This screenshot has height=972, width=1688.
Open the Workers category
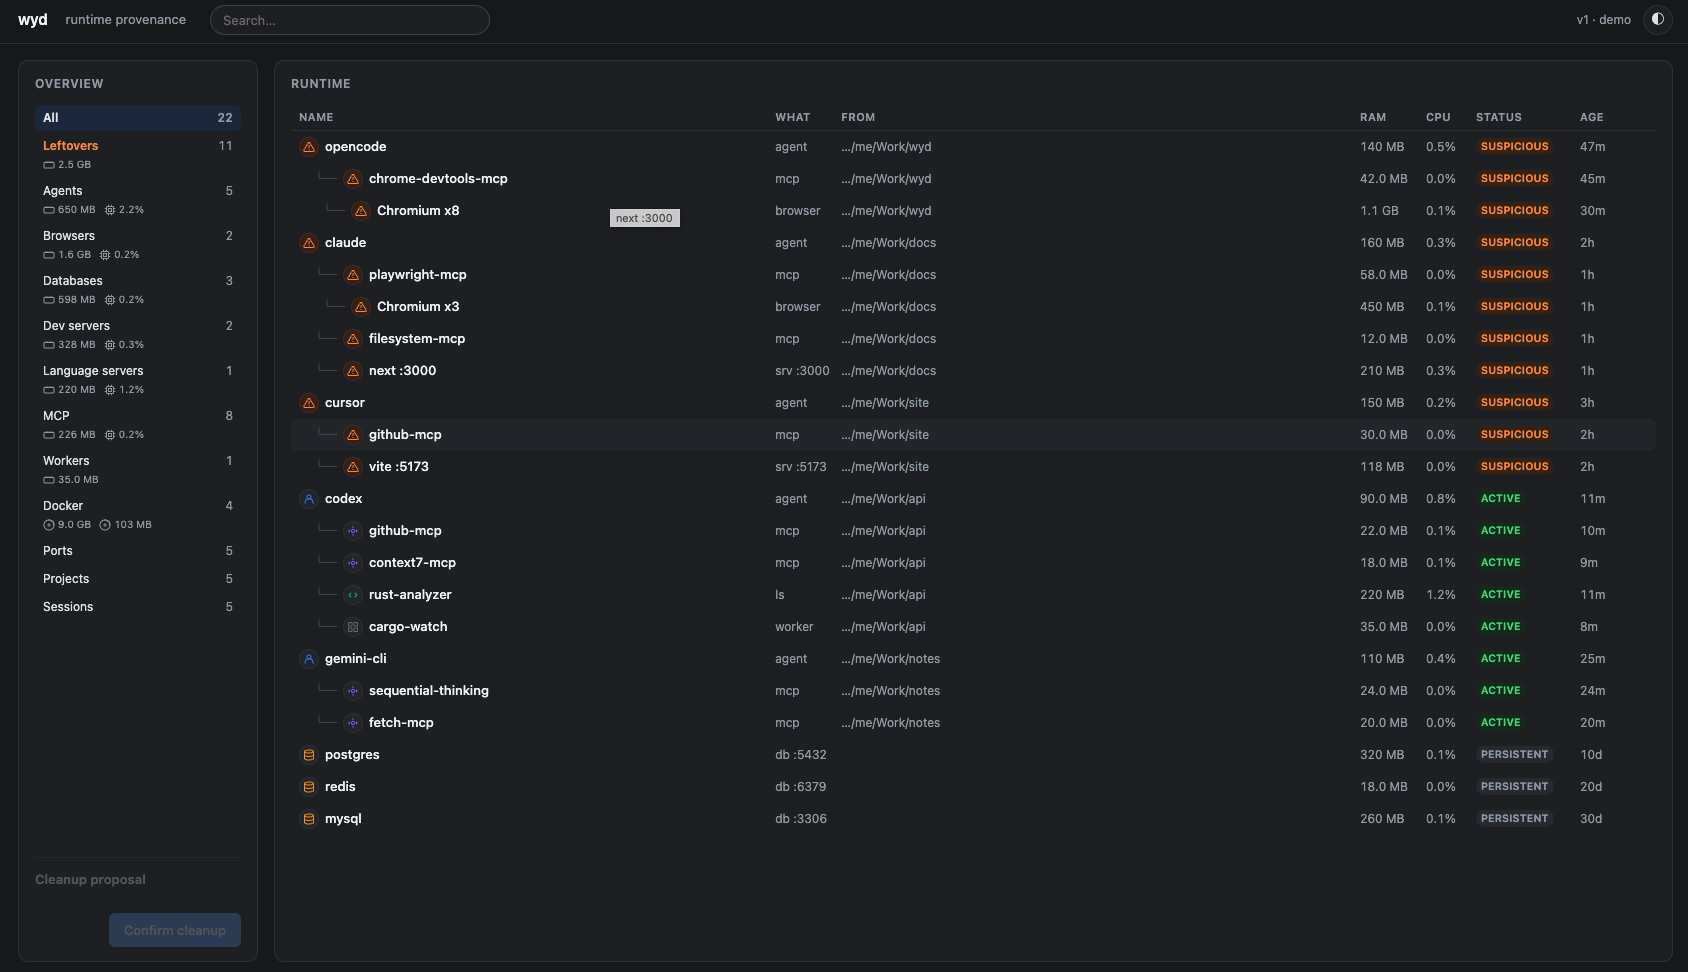(138, 469)
